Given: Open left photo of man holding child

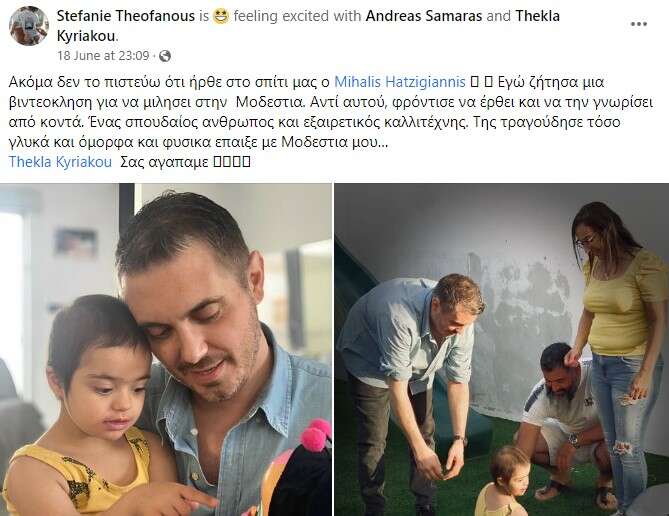Looking at the screenshot, I should (x=166, y=350).
